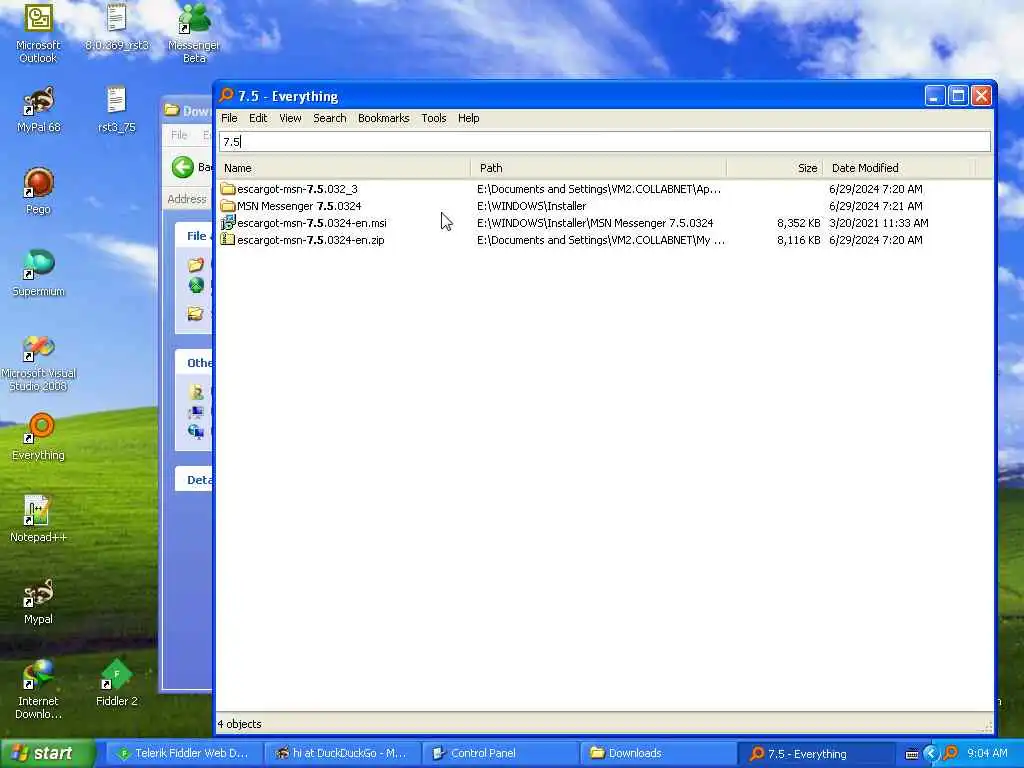Click size value 8,352 KB

click(x=799, y=223)
